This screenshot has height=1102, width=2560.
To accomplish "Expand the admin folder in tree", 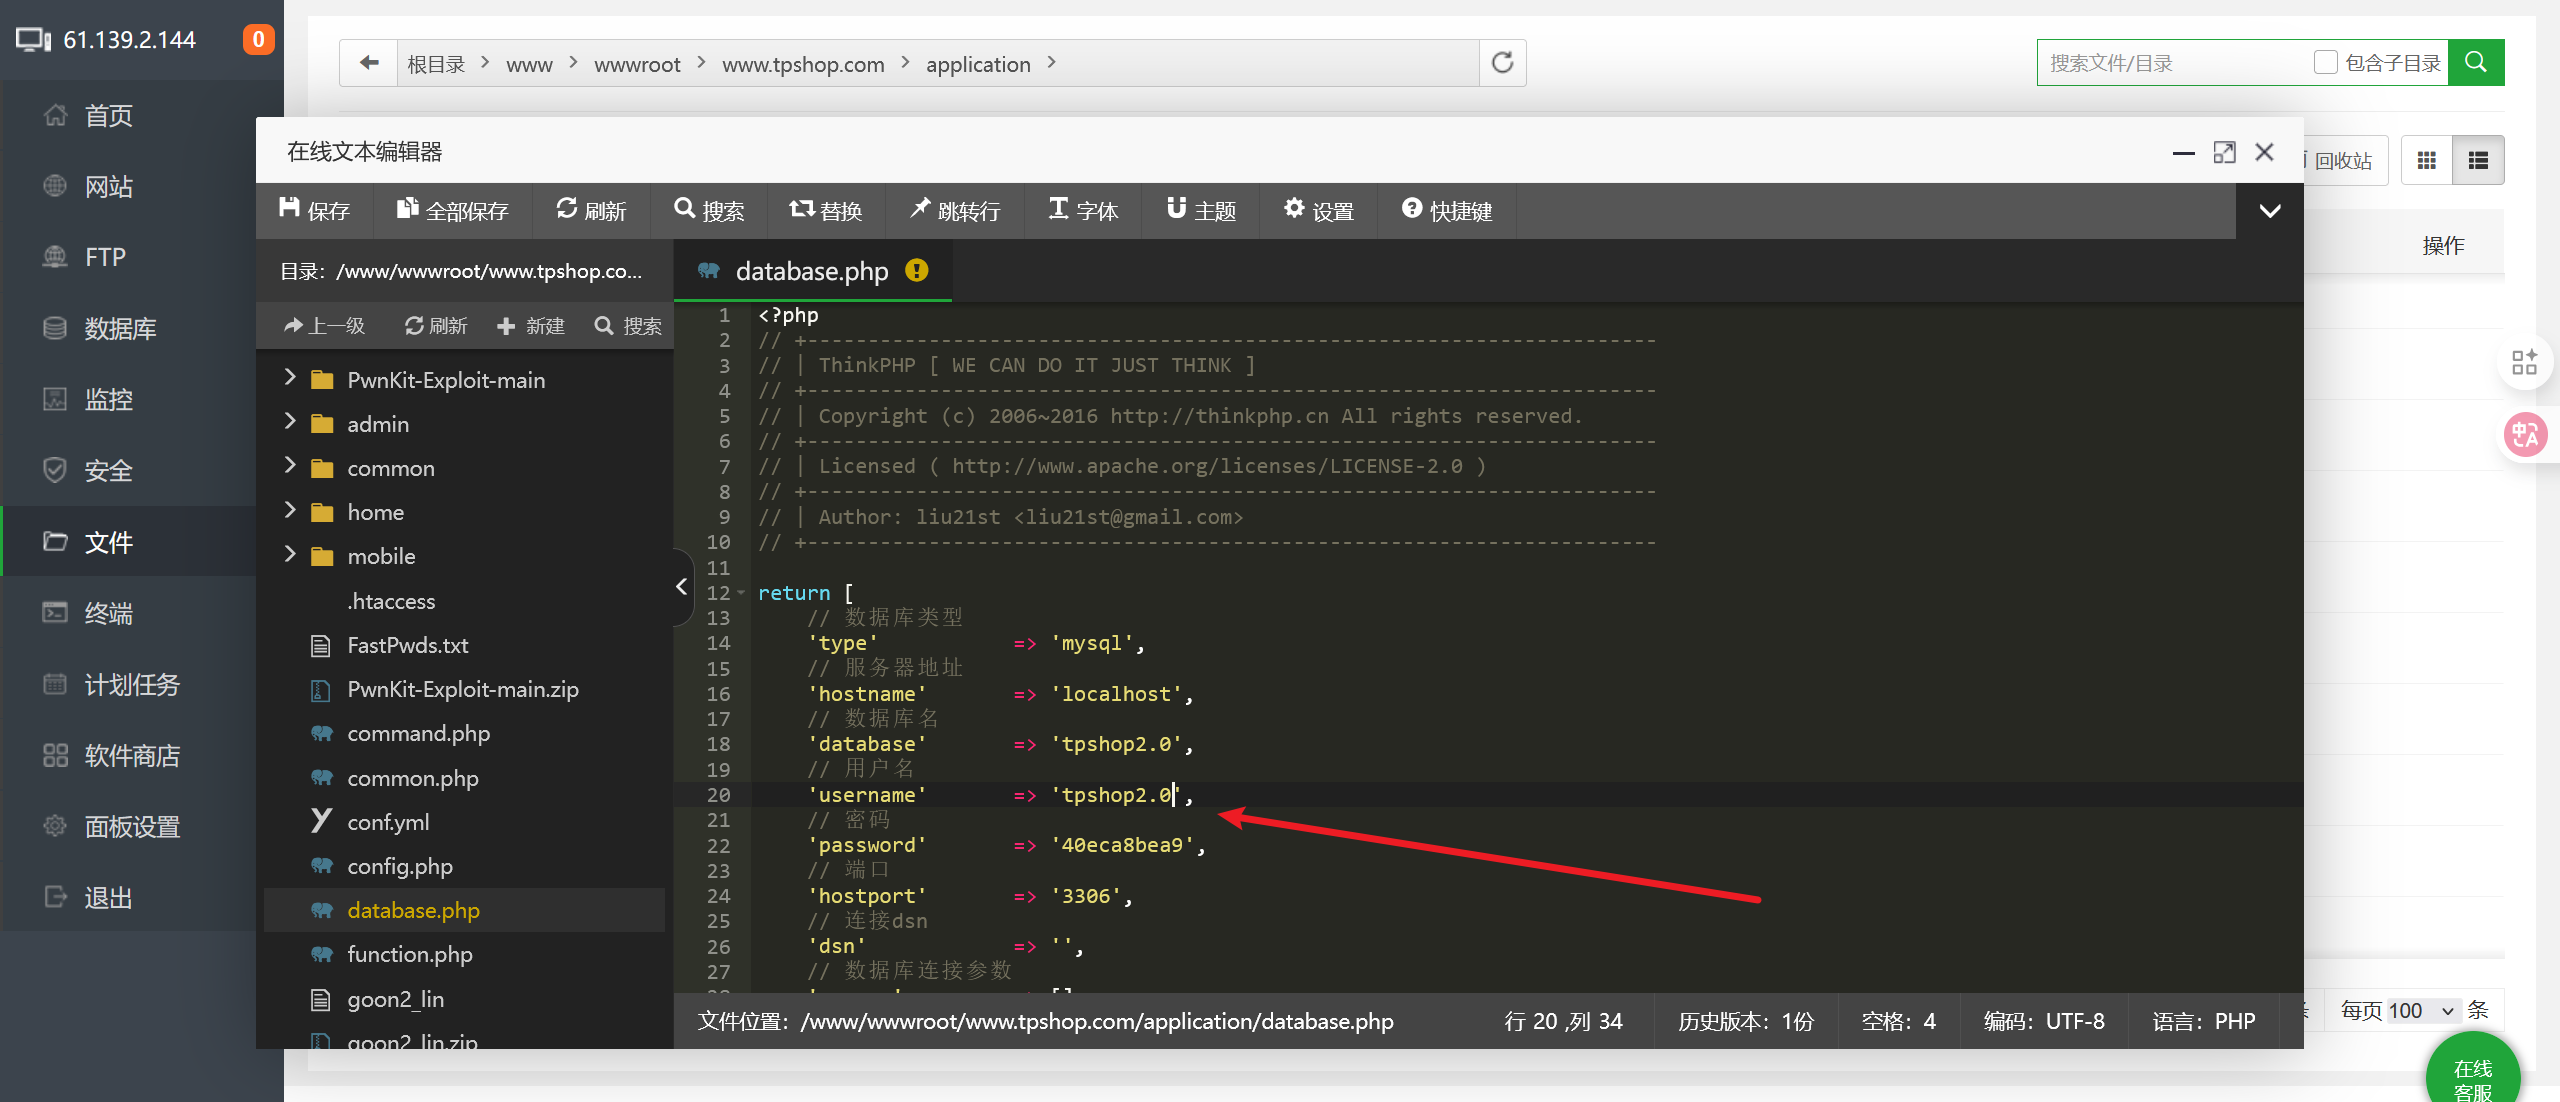I will 290,422.
